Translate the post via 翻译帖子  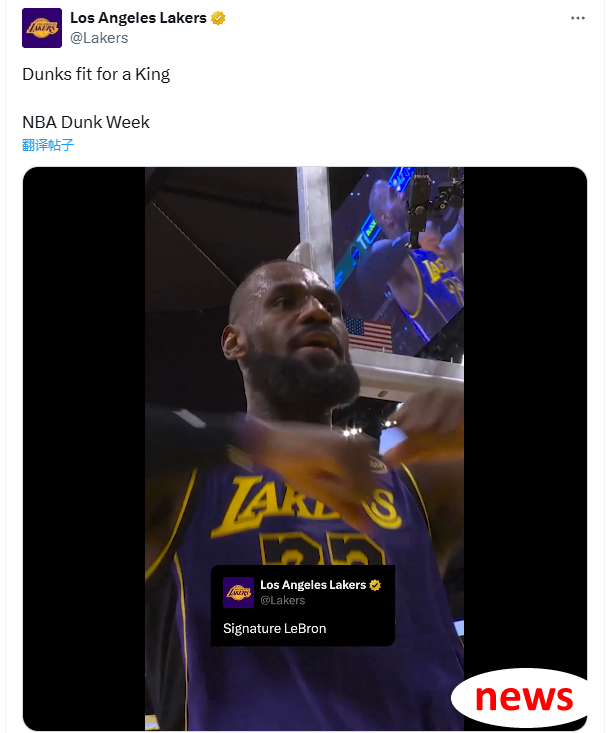(48, 145)
